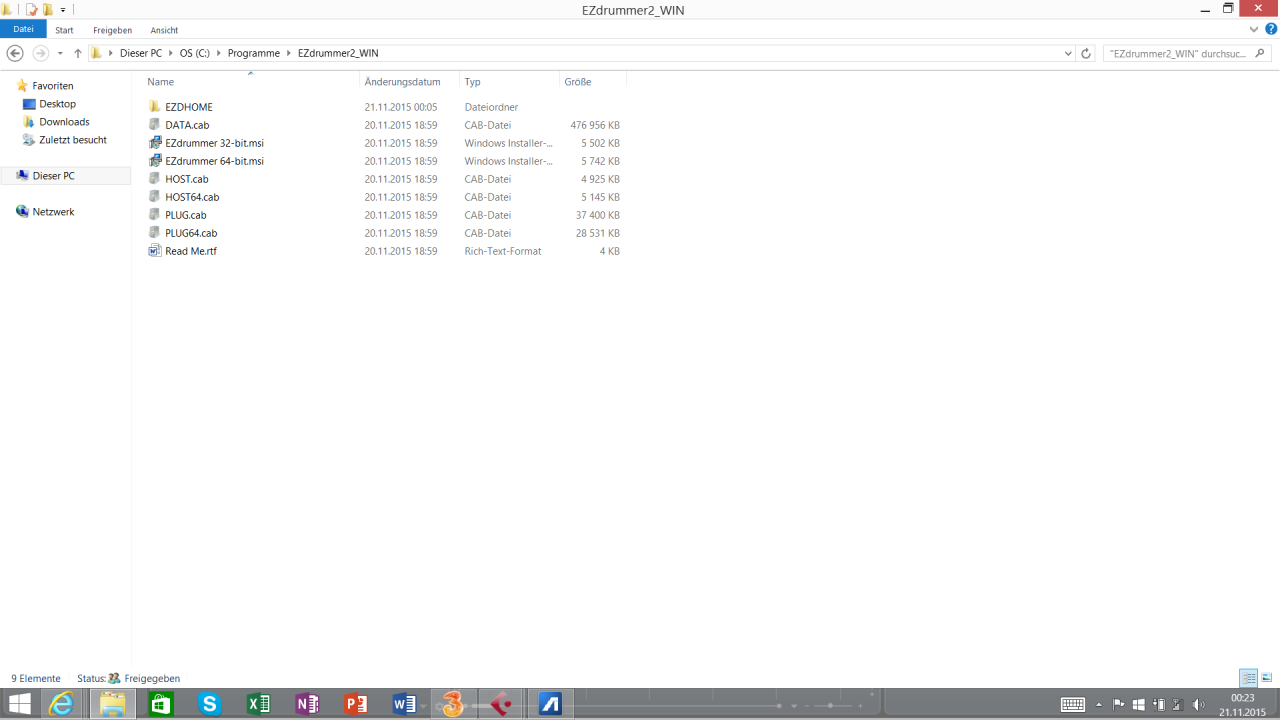Screen dimensions: 1280x720
Task: Switch to the Start ribbon tab
Action: click(64, 30)
